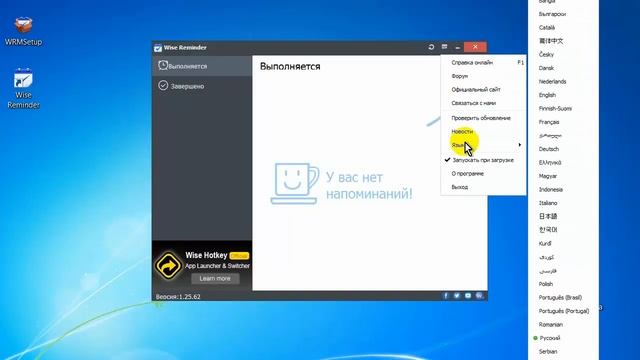Choose Выход in the menu
640x360 pixels.
coord(483,187)
